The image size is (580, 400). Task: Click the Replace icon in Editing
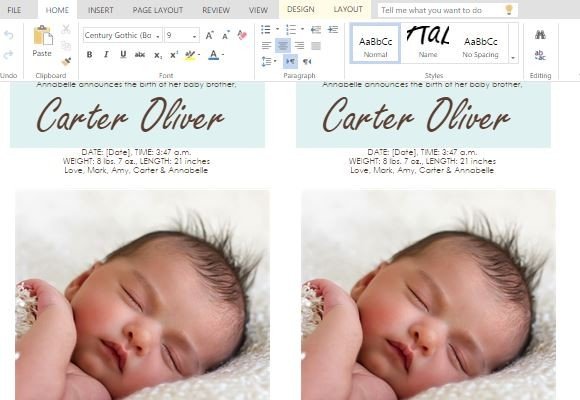[540, 56]
